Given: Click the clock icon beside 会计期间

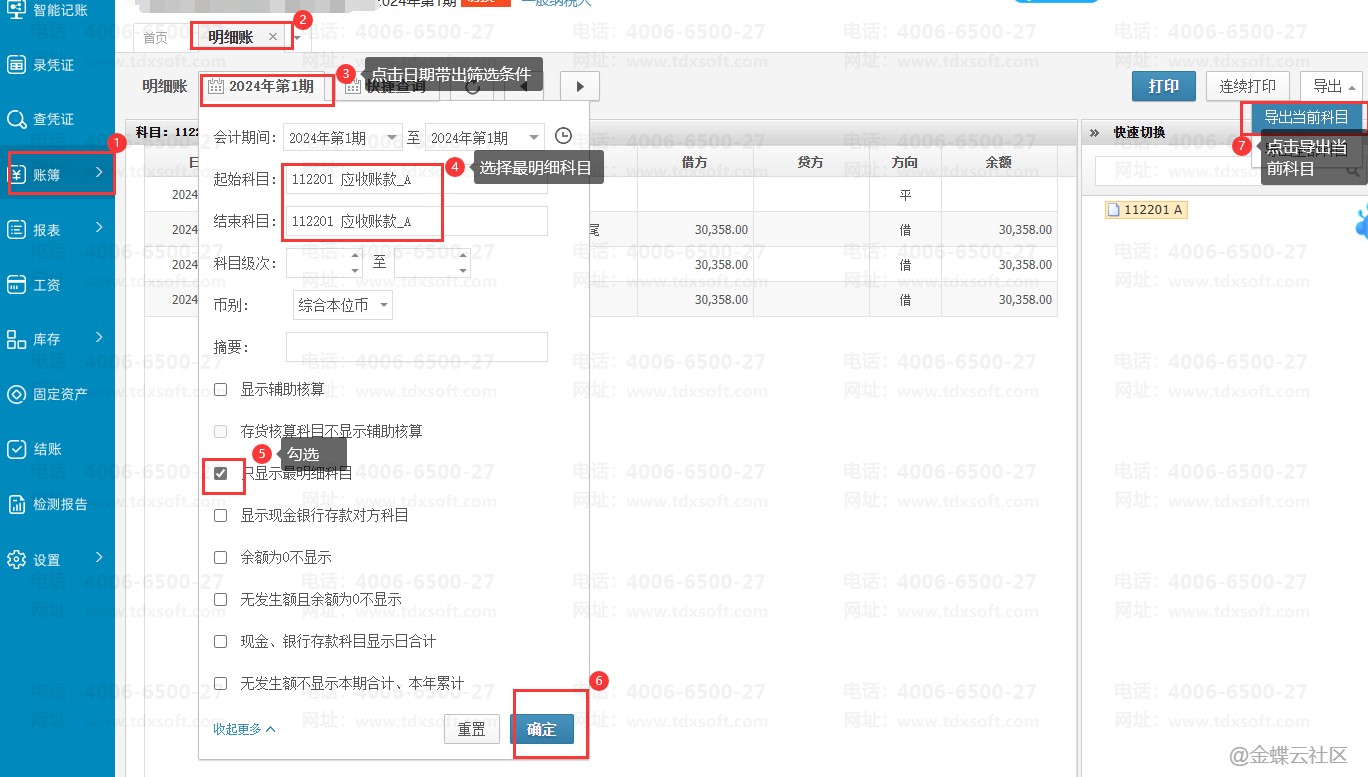Looking at the screenshot, I should [564, 137].
